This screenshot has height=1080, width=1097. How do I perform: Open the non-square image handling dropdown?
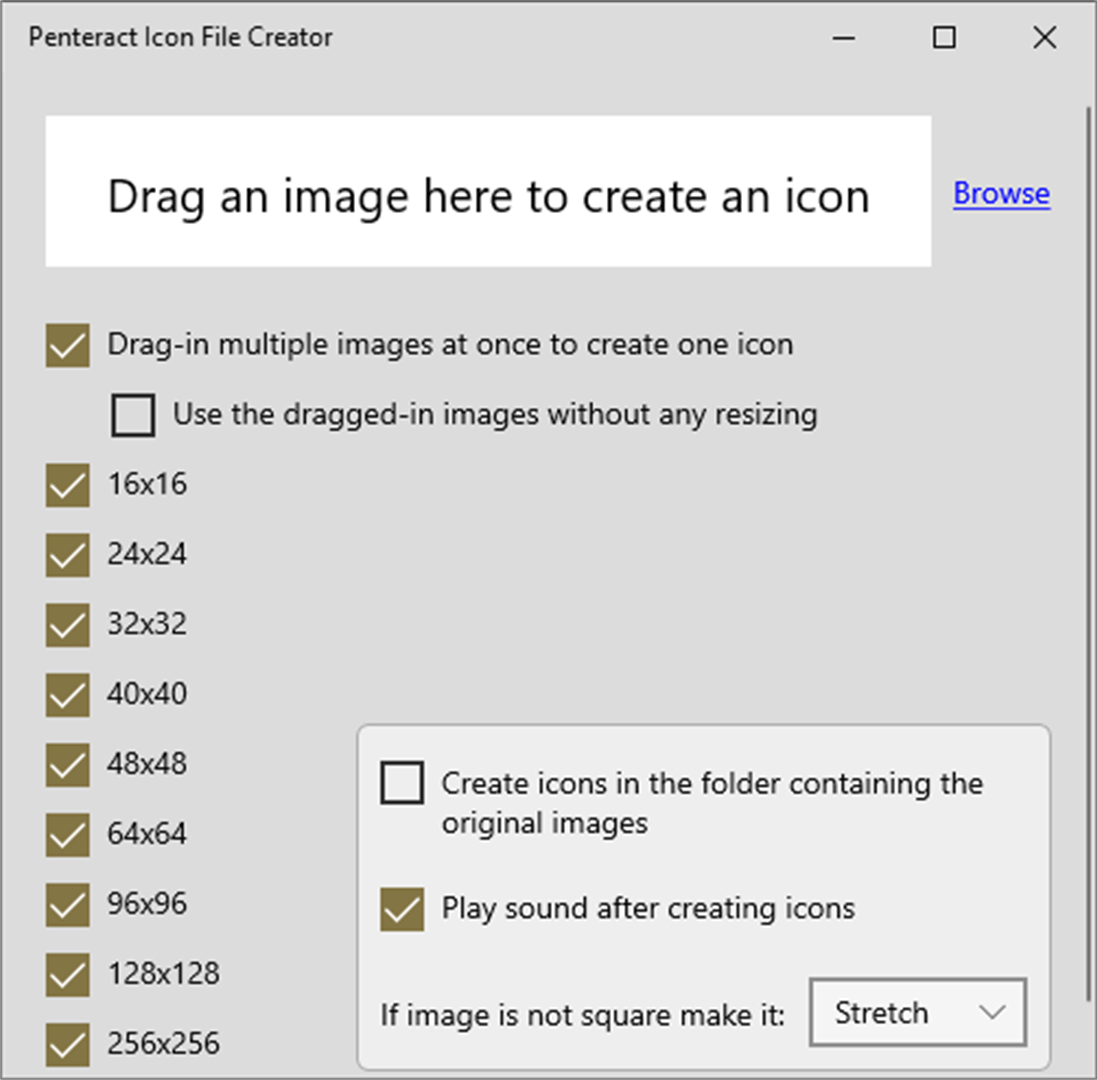point(916,1012)
